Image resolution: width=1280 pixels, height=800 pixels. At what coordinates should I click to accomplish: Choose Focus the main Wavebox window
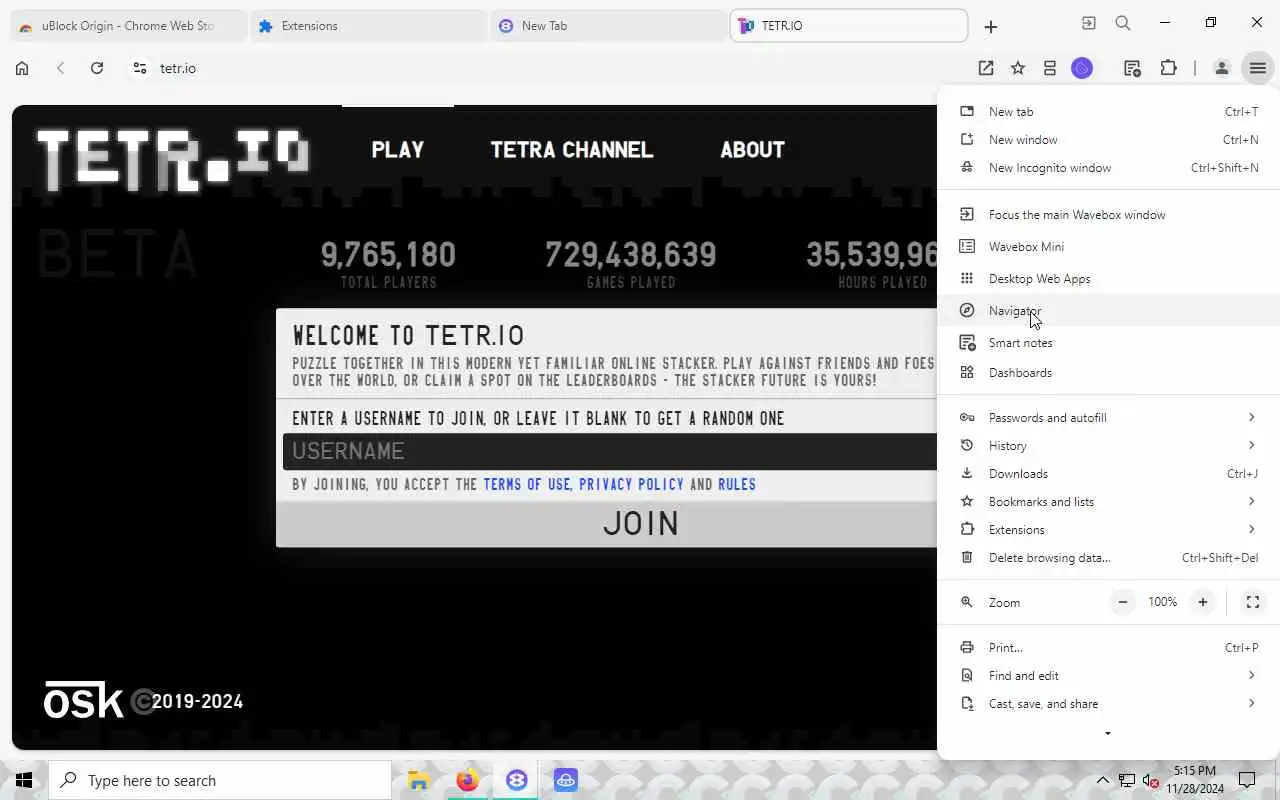[1108, 215]
